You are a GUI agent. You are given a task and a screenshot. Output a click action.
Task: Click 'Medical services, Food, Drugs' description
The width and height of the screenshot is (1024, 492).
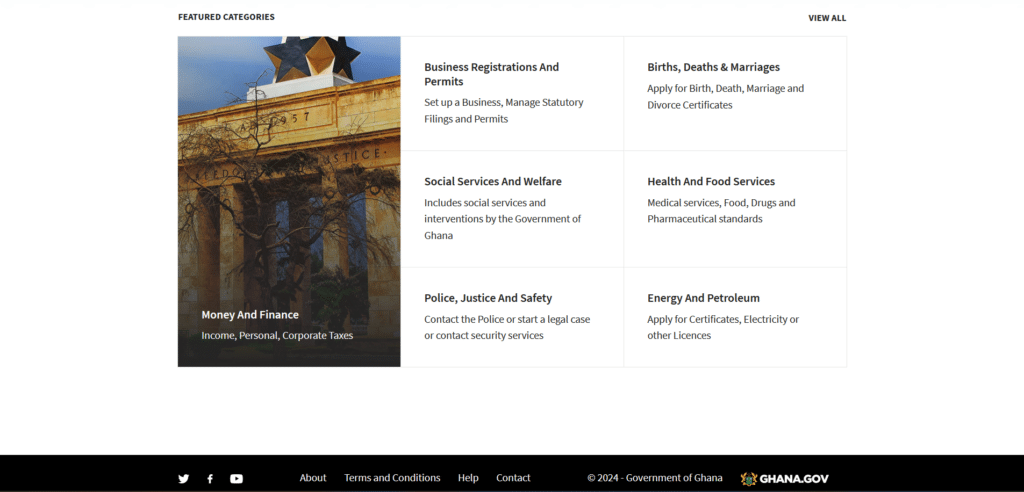[722, 211]
